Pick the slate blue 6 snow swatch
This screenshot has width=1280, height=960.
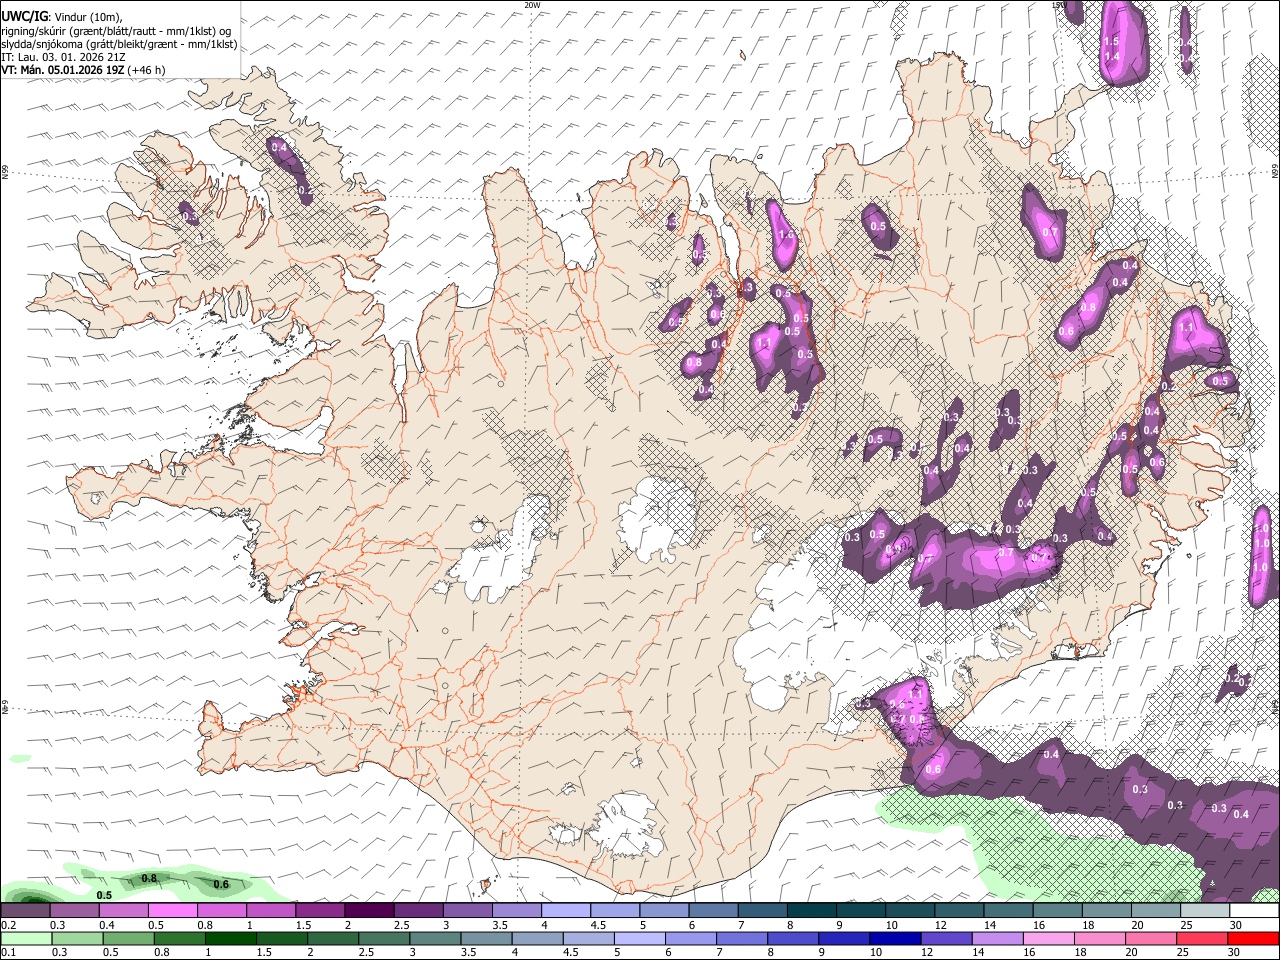[713, 911]
